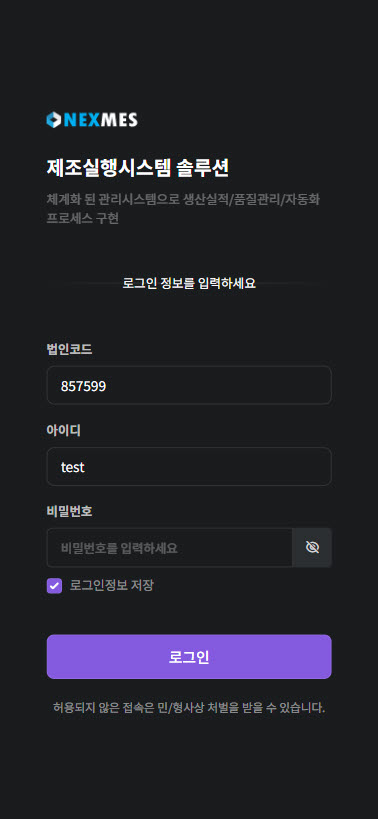Click the 비밀번호를 입력하세요 password field
The width and height of the screenshot is (378, 819).
(x=170, y=547)
